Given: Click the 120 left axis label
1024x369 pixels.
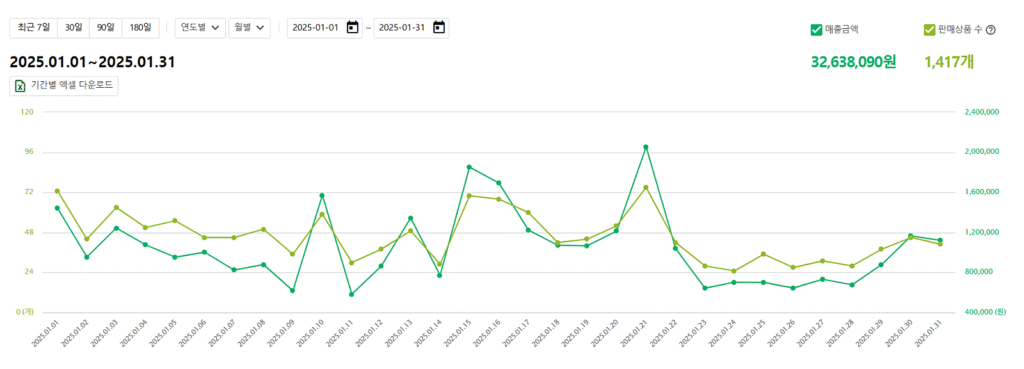Looking at the screenshot, I should (28, 112).
